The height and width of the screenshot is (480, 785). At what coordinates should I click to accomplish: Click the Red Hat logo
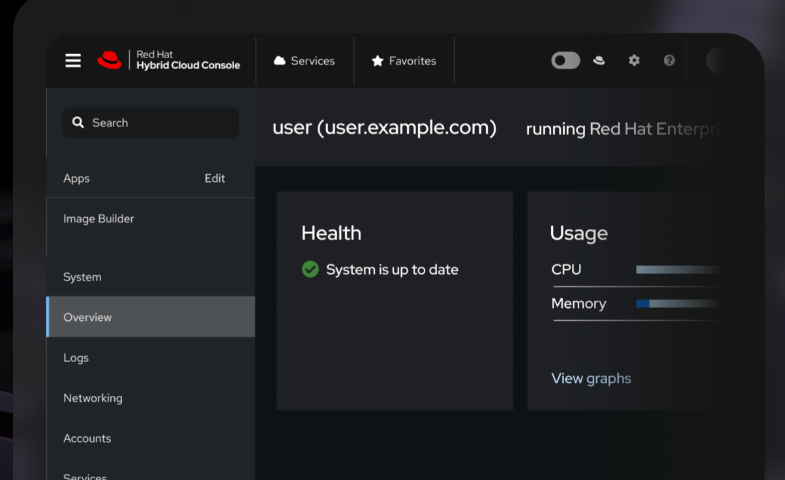coord(109,61)
